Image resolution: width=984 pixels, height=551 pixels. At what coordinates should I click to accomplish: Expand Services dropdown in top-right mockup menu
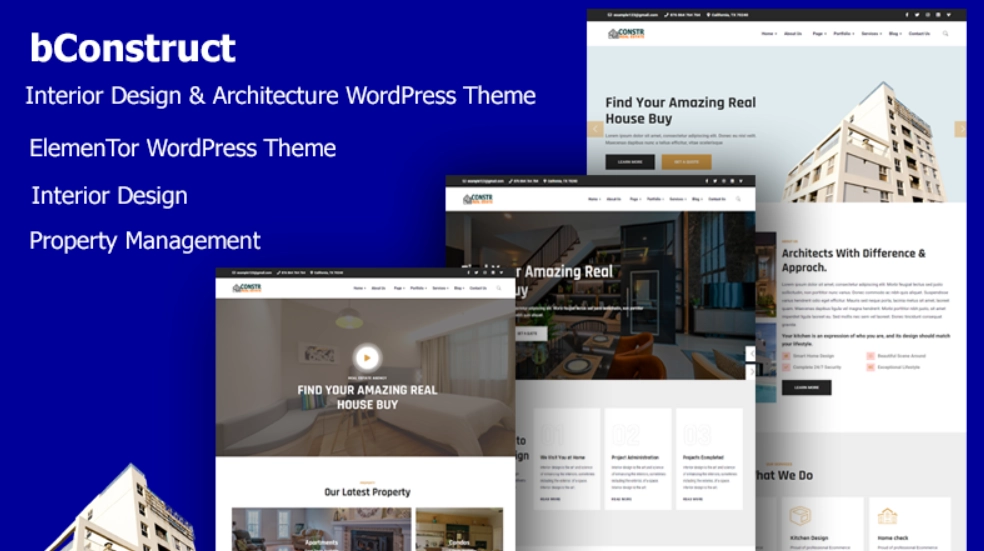871,34
